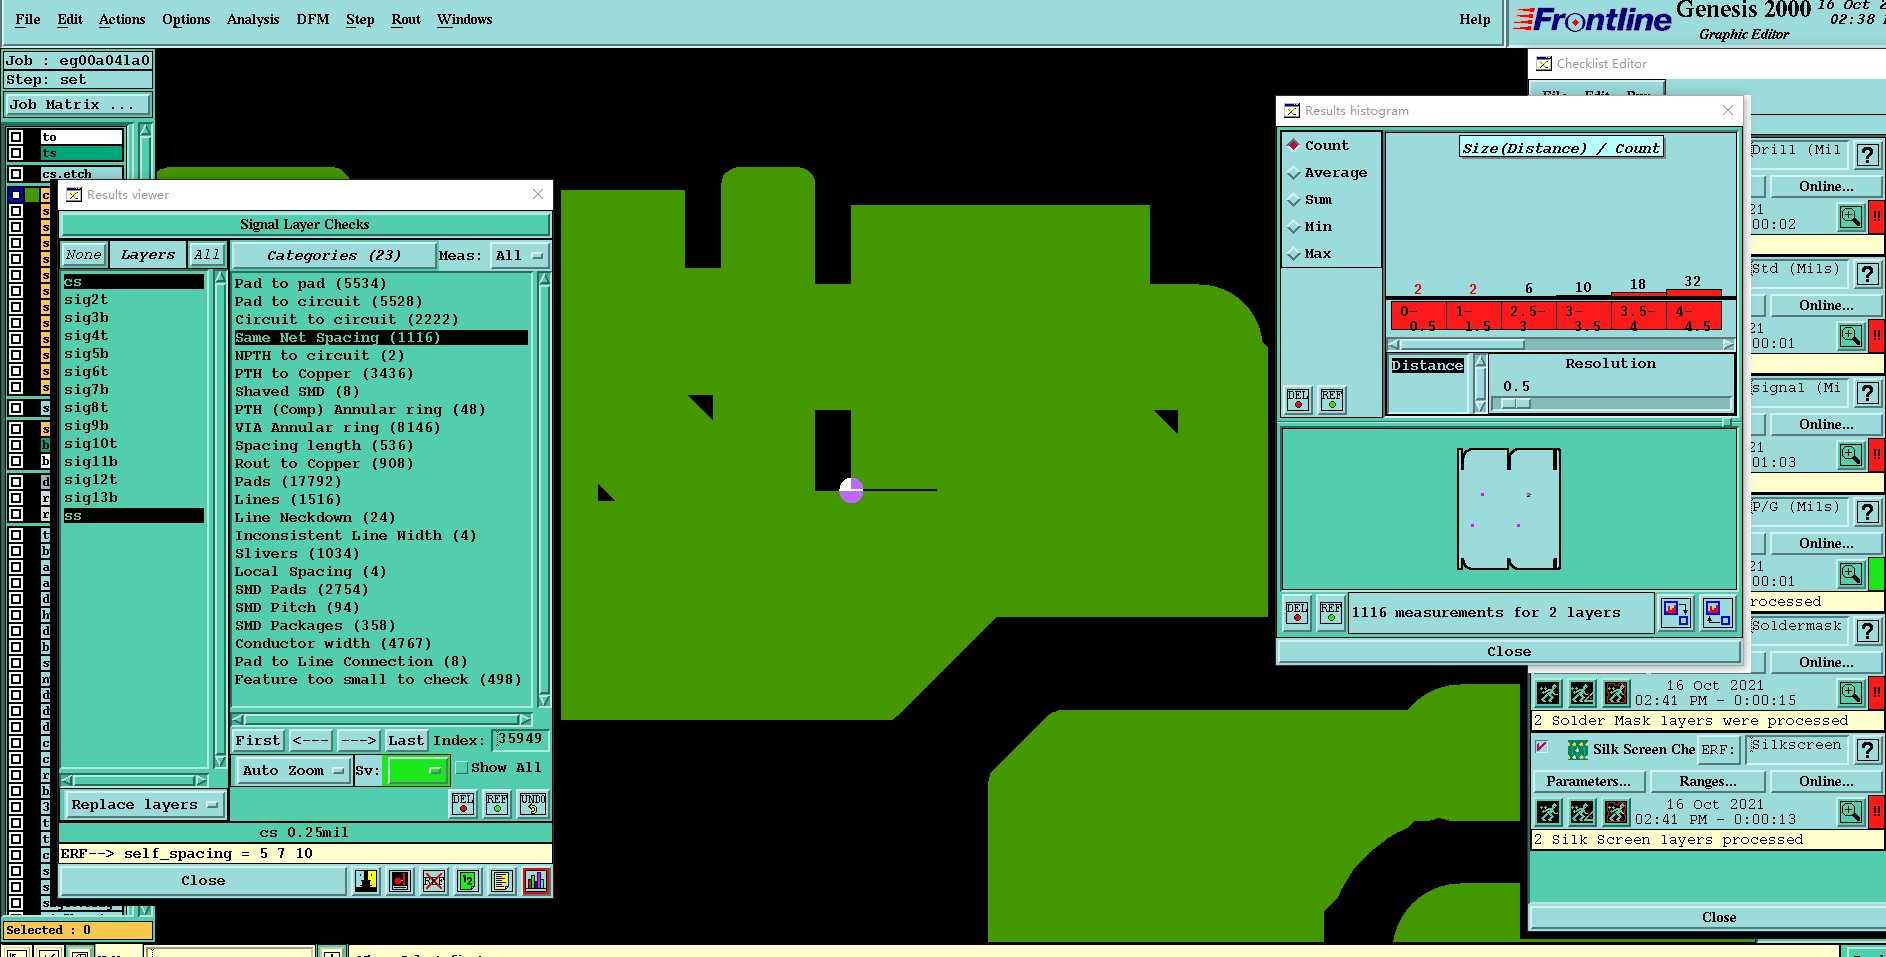
Task: Click First navigation button
Action: [258, 741]
